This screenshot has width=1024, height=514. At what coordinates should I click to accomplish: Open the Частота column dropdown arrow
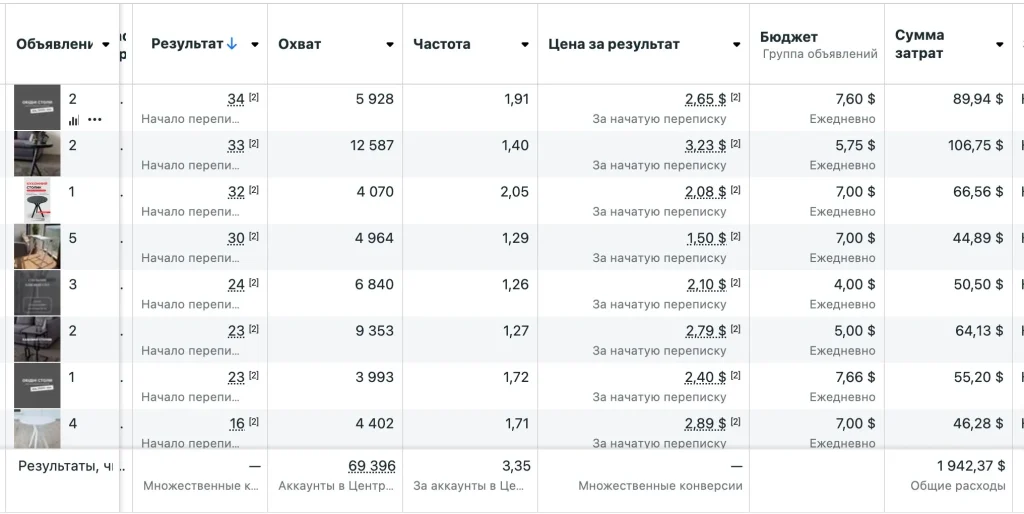pyautogui.click(x=525, y=45)
